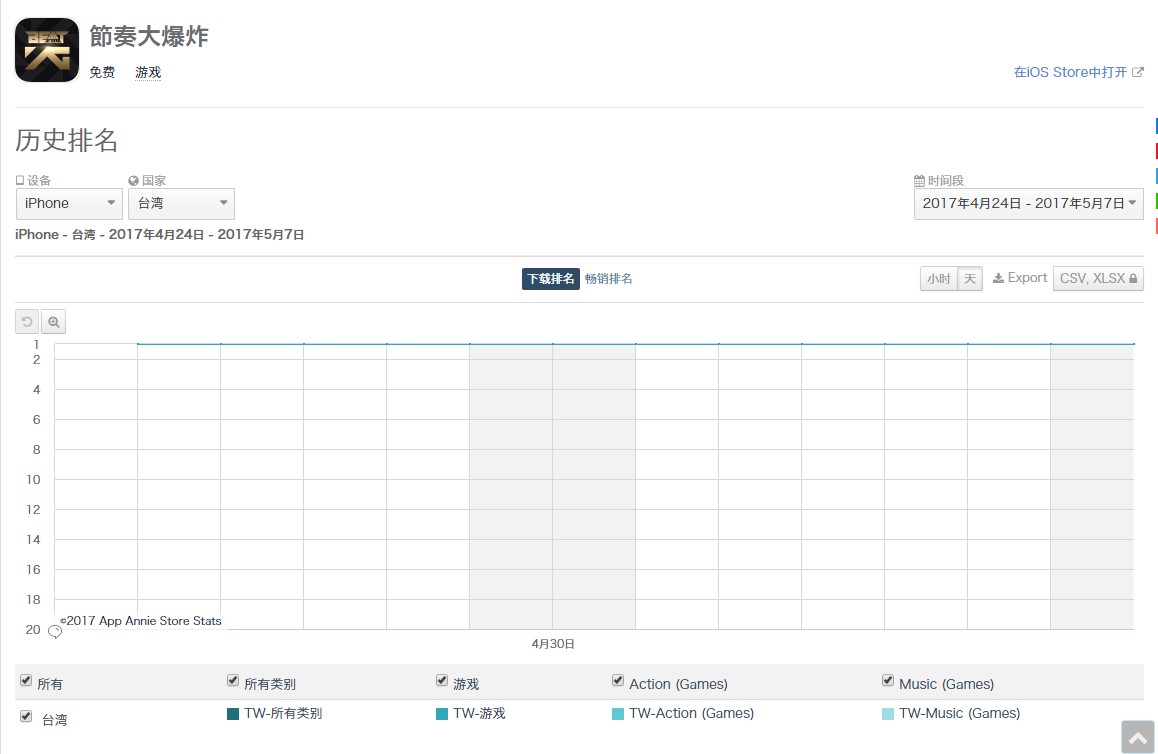The width and height of the screenshot is (1158, 754).
Task: Expand the date range picker dropdown
Action: tap(1029, 204)
